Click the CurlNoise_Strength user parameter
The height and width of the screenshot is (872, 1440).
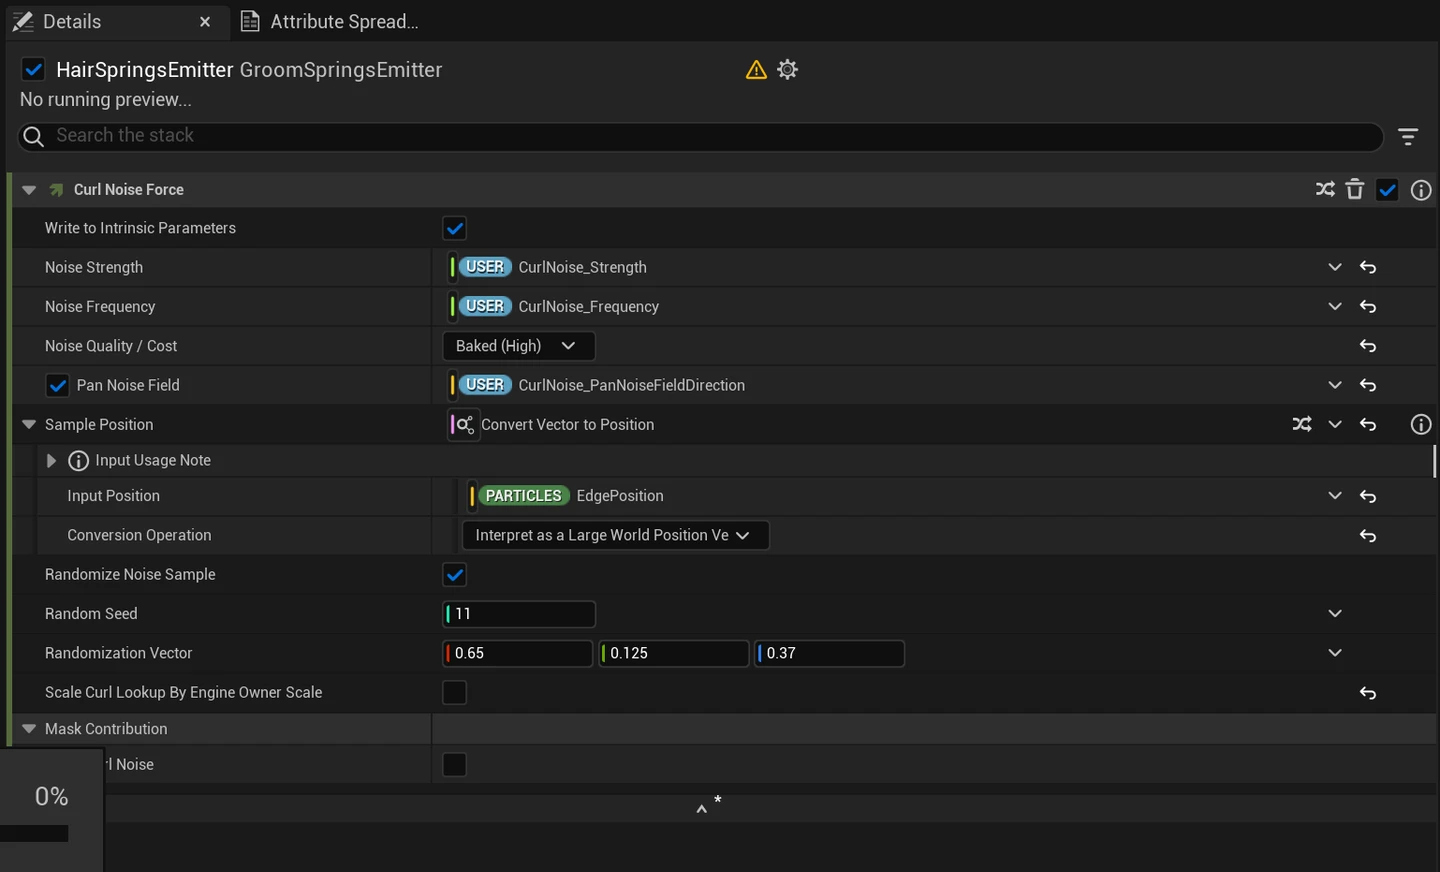pyautogui.click(x=553, y=267)
